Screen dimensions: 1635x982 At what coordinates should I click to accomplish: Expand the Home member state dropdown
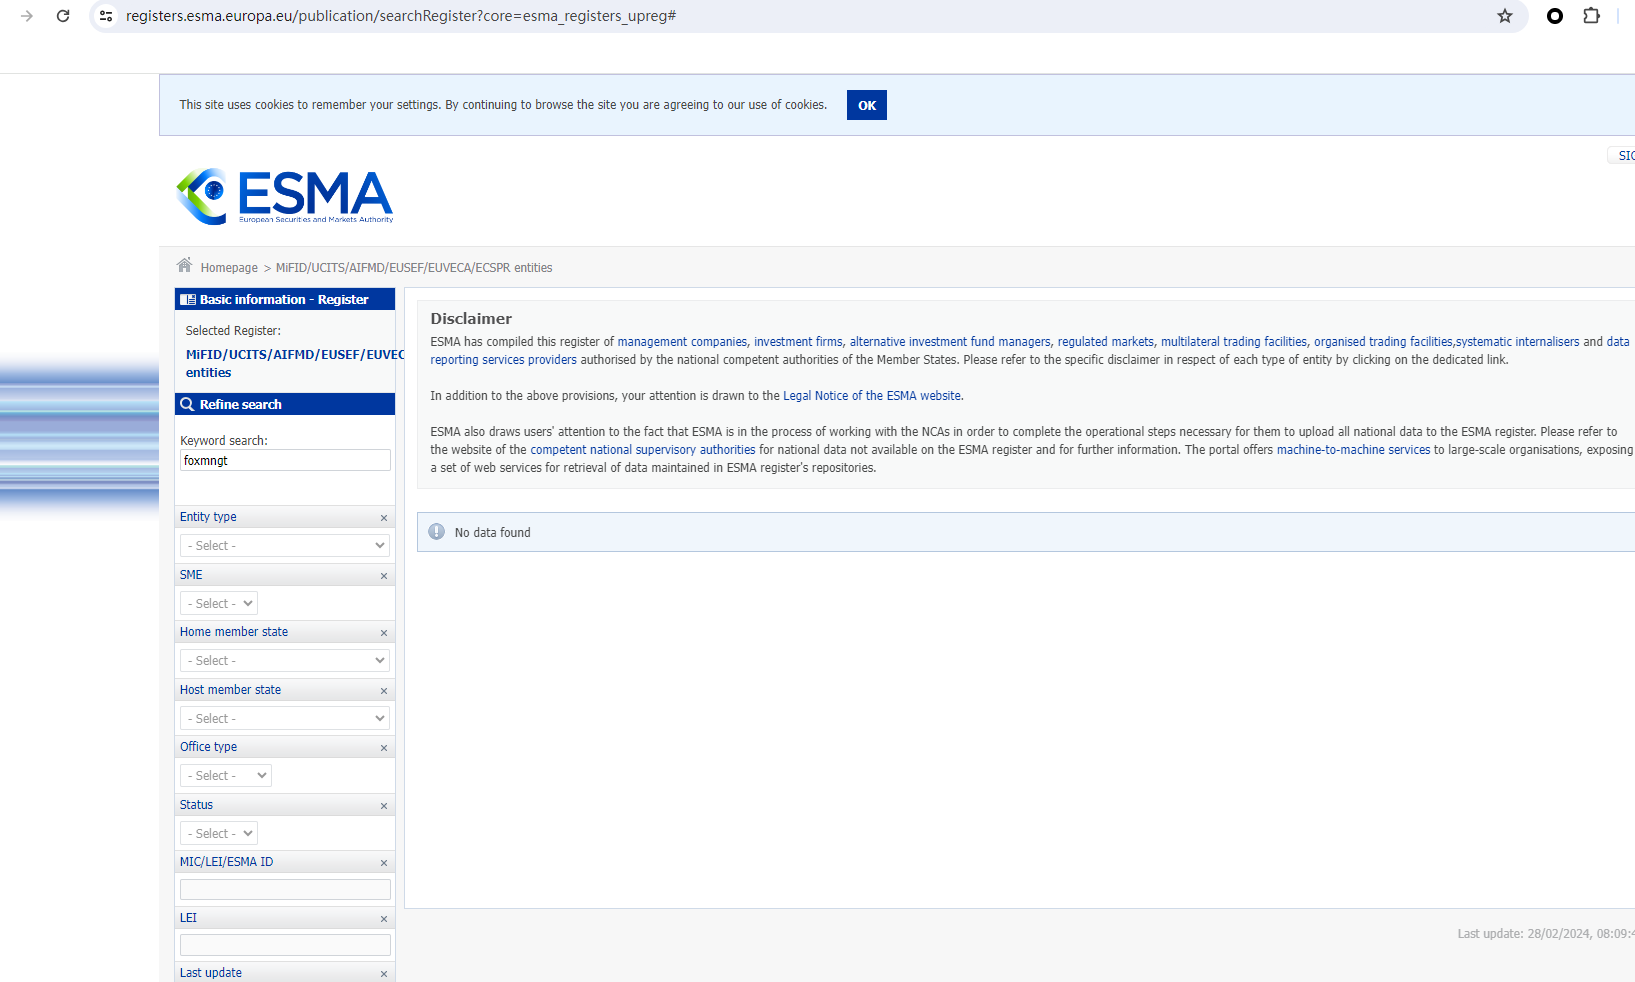(x=285, y=661)
